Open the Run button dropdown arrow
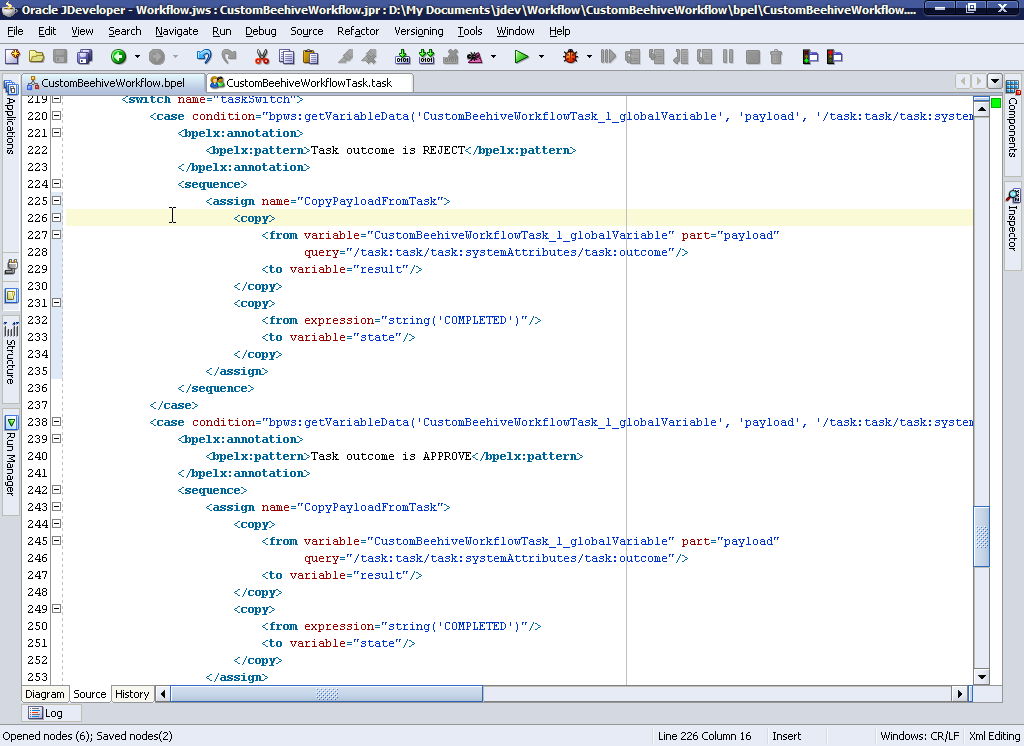The height and width of the screenshot is (746, 1024). click(x=541, y=57)
